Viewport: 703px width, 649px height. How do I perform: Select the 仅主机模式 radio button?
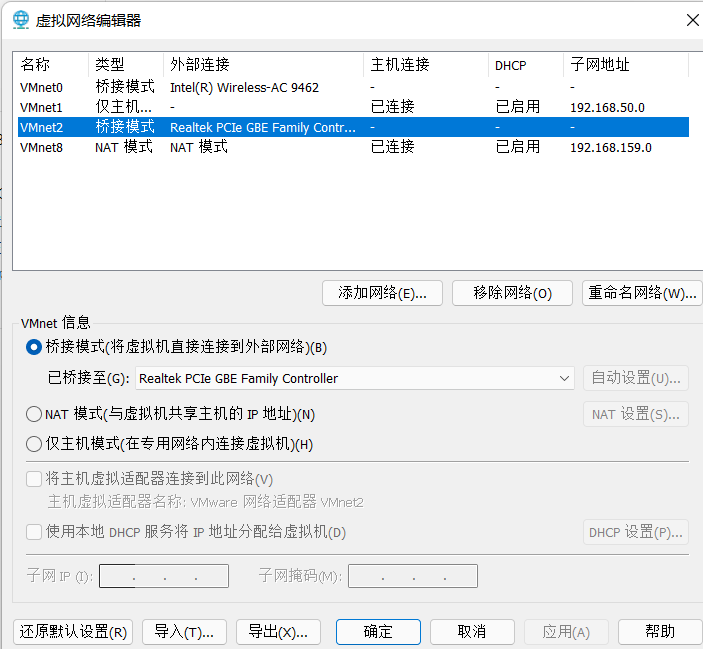34,444
